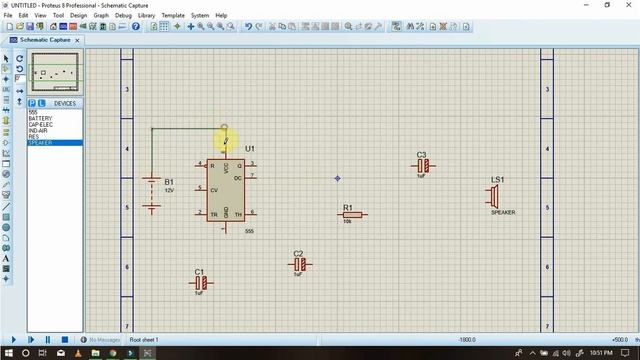Open the Edit menu
This screenshot has width=640, height=360.
click(23, 16)
